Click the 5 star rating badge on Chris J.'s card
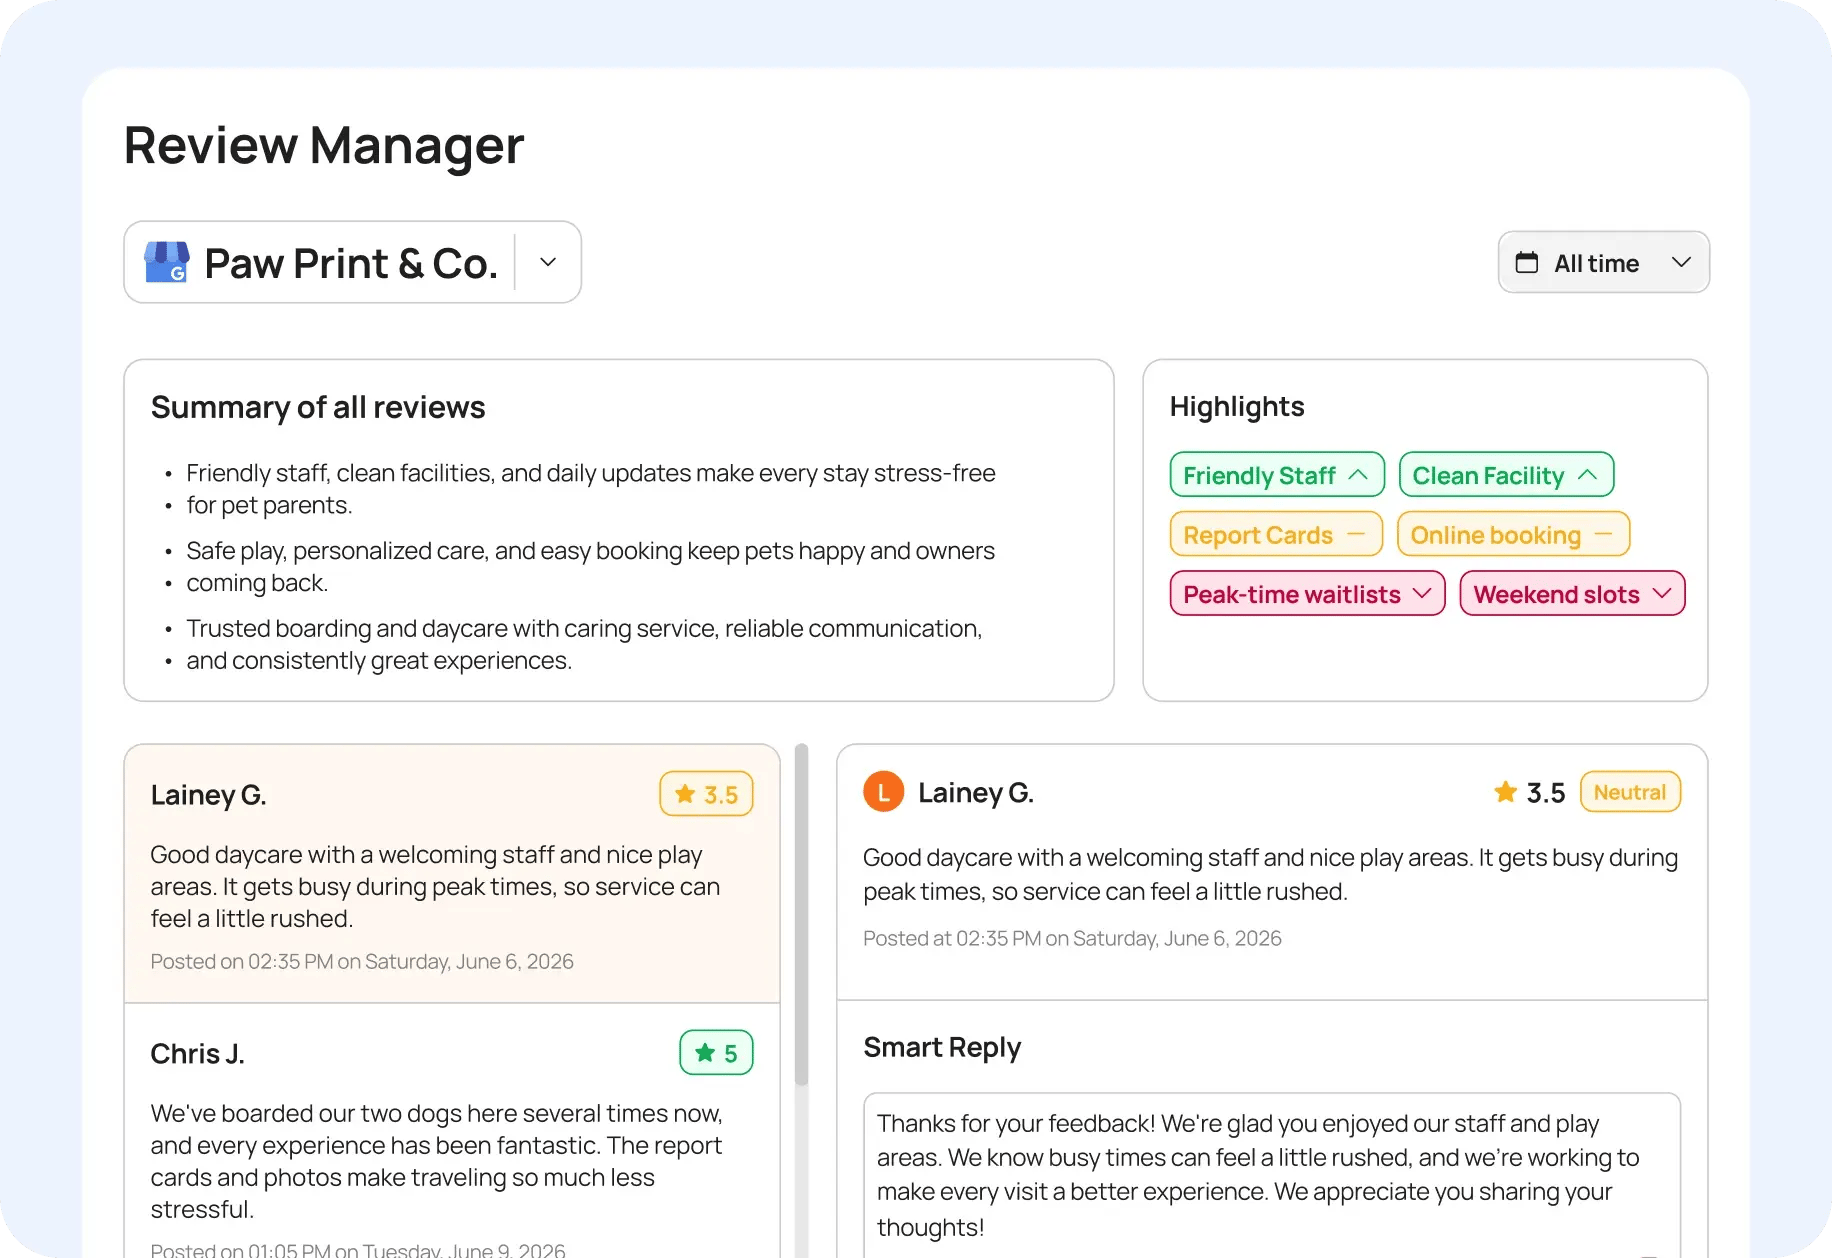 coord(716,1052)
